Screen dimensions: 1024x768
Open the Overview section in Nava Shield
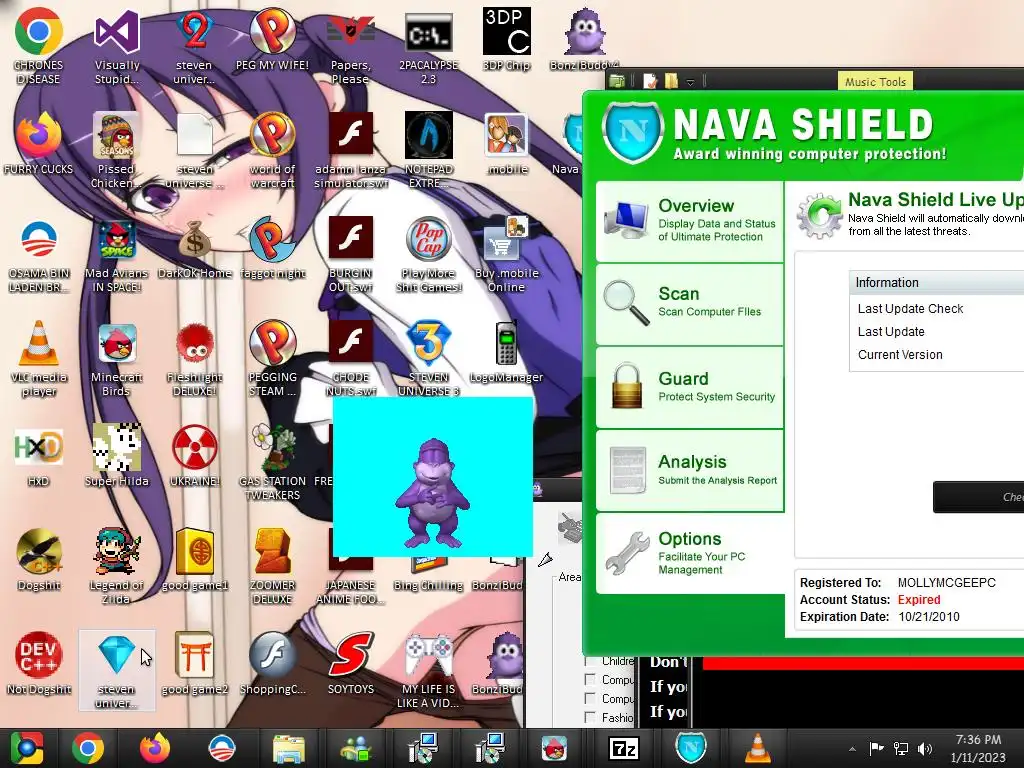coord(690,221)
